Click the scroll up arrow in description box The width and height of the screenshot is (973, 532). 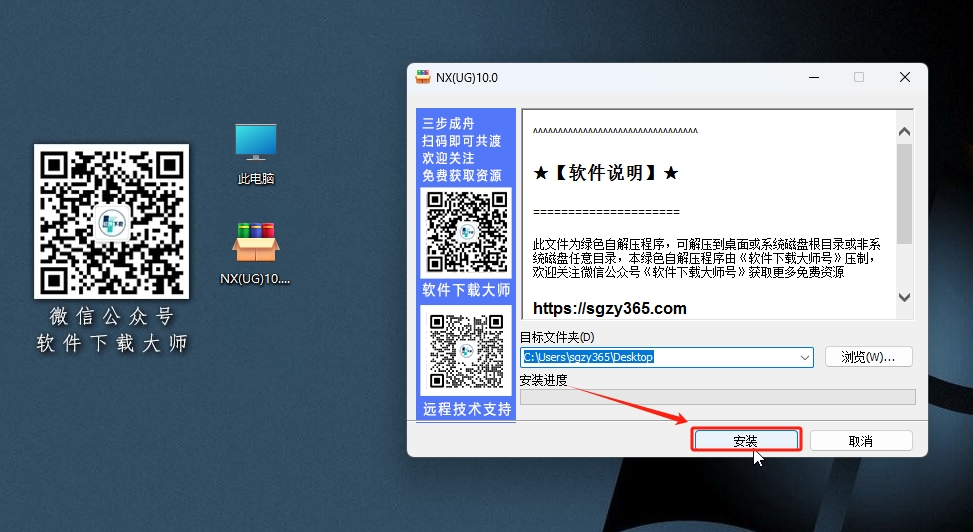pyautogui.click(x=904, y=132)
